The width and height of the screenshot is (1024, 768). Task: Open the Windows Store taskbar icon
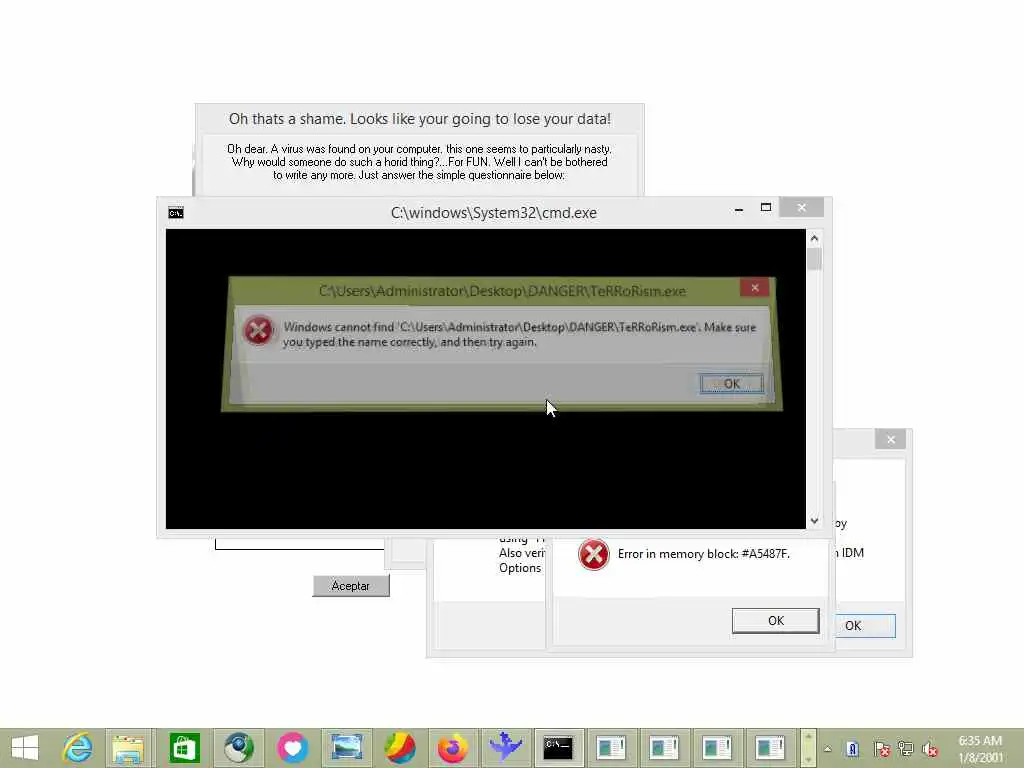coord(184,748)
